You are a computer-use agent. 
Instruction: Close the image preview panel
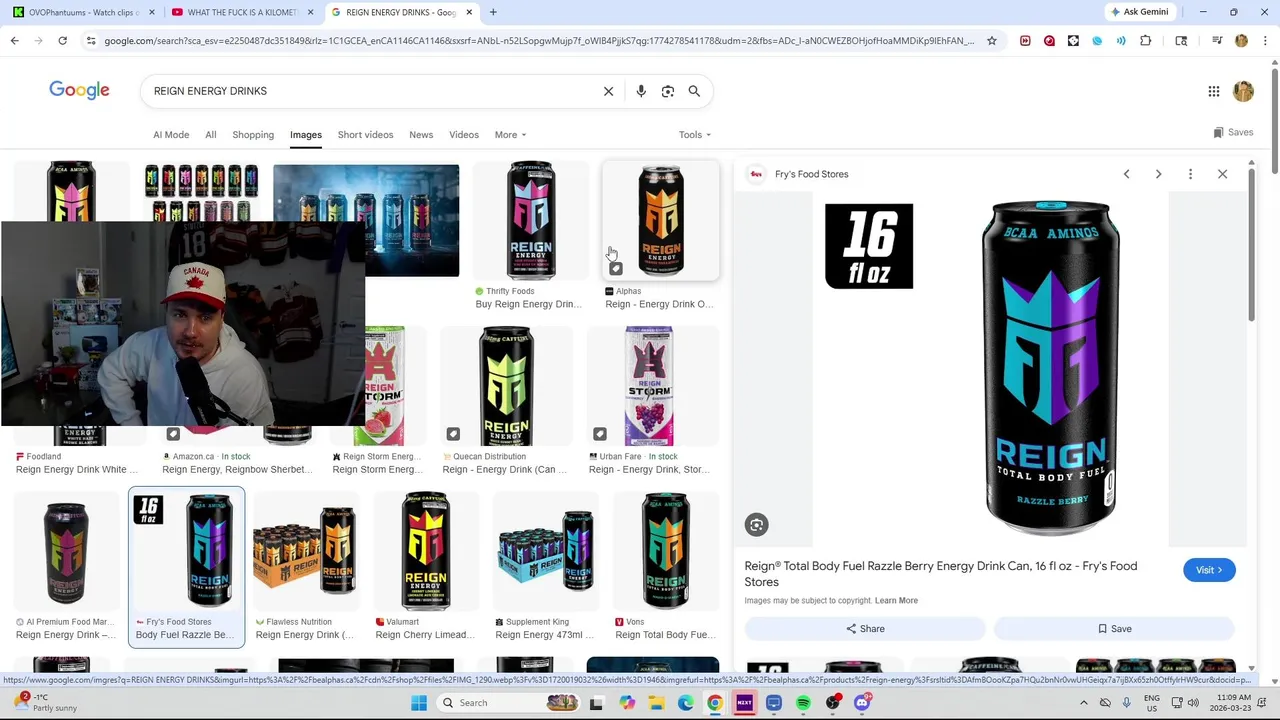pos(1222,174)
